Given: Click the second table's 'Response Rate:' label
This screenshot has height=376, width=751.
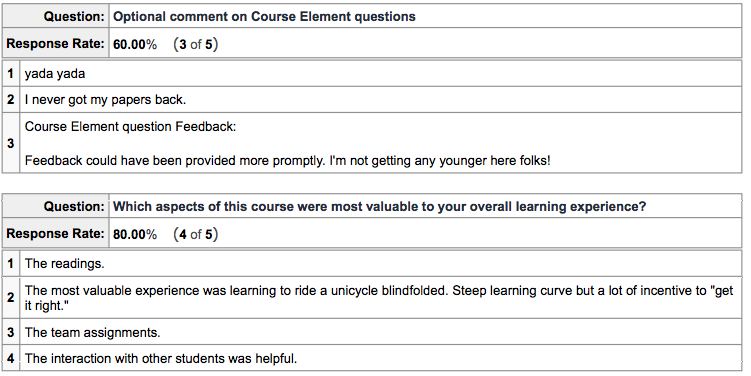Looking at the screenshot, I should 56,233.
